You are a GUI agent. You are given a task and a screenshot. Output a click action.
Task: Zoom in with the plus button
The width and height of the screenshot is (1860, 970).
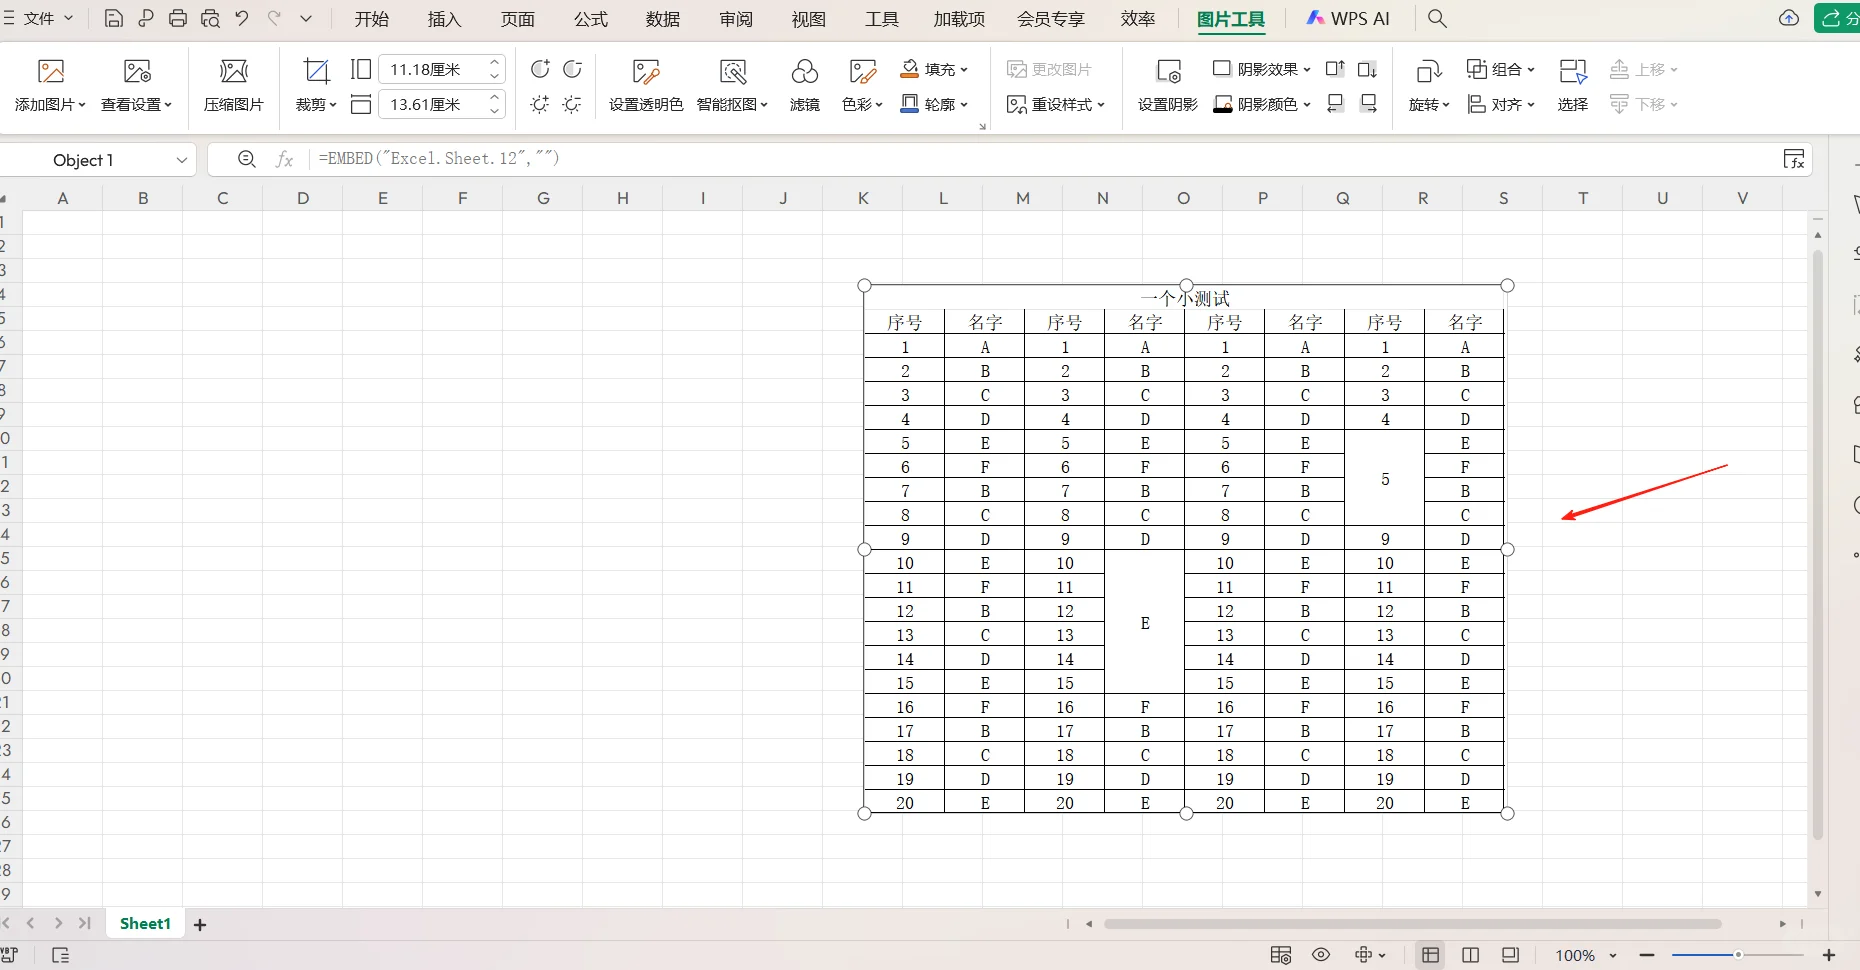click(x=1829, y=955)
